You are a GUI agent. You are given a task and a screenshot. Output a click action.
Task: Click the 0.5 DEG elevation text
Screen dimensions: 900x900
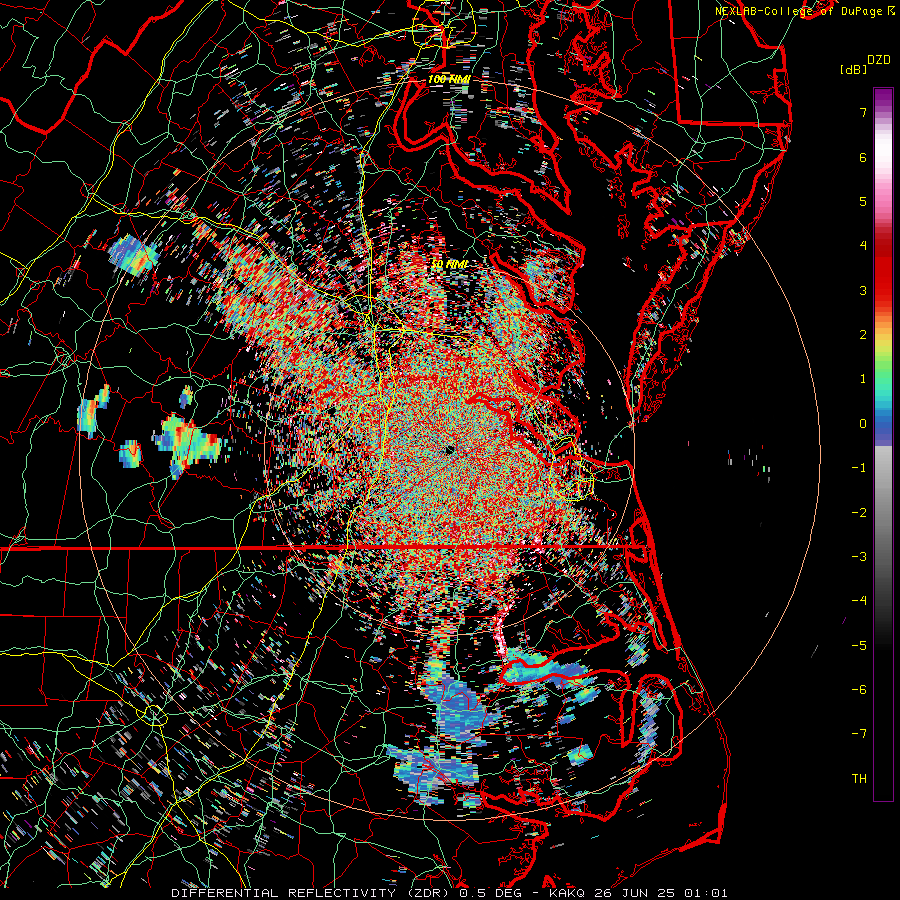click(490, 893)
